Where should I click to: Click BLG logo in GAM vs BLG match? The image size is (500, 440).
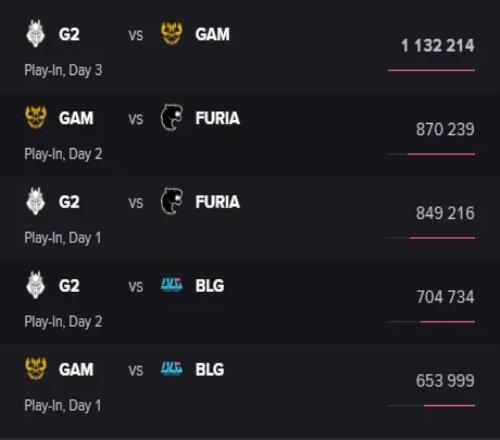(x=172, y=369)
